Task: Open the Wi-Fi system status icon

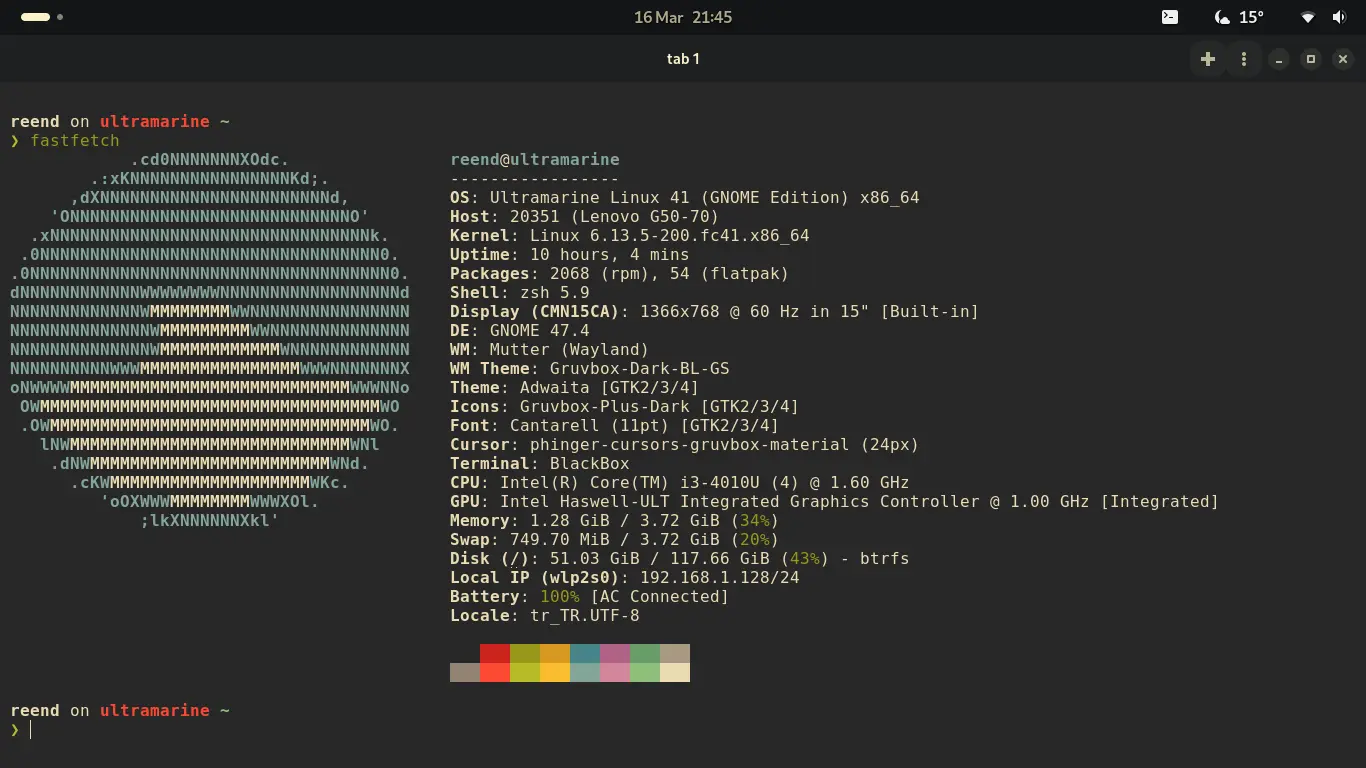Action: (1308, 17)
